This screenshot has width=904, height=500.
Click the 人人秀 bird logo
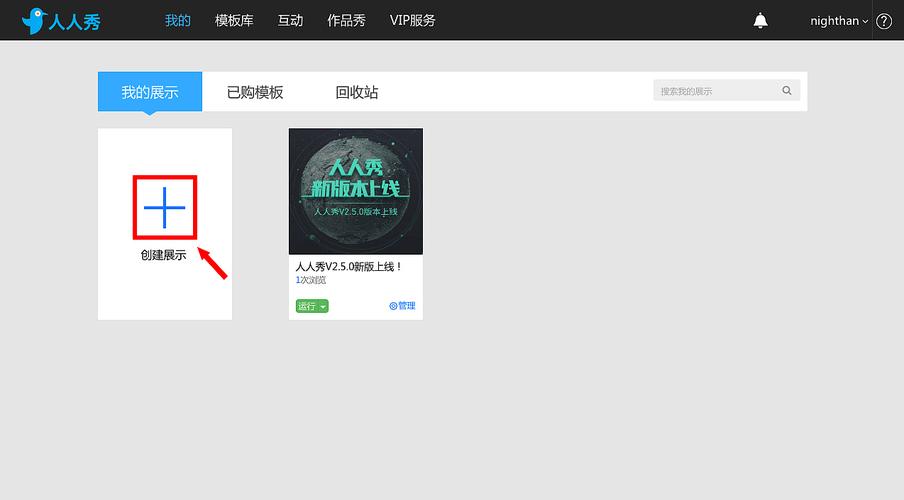click(x=36, y=20)
